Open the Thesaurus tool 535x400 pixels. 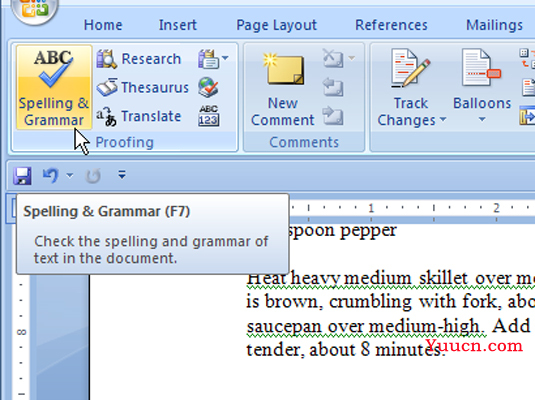(143, 88)
